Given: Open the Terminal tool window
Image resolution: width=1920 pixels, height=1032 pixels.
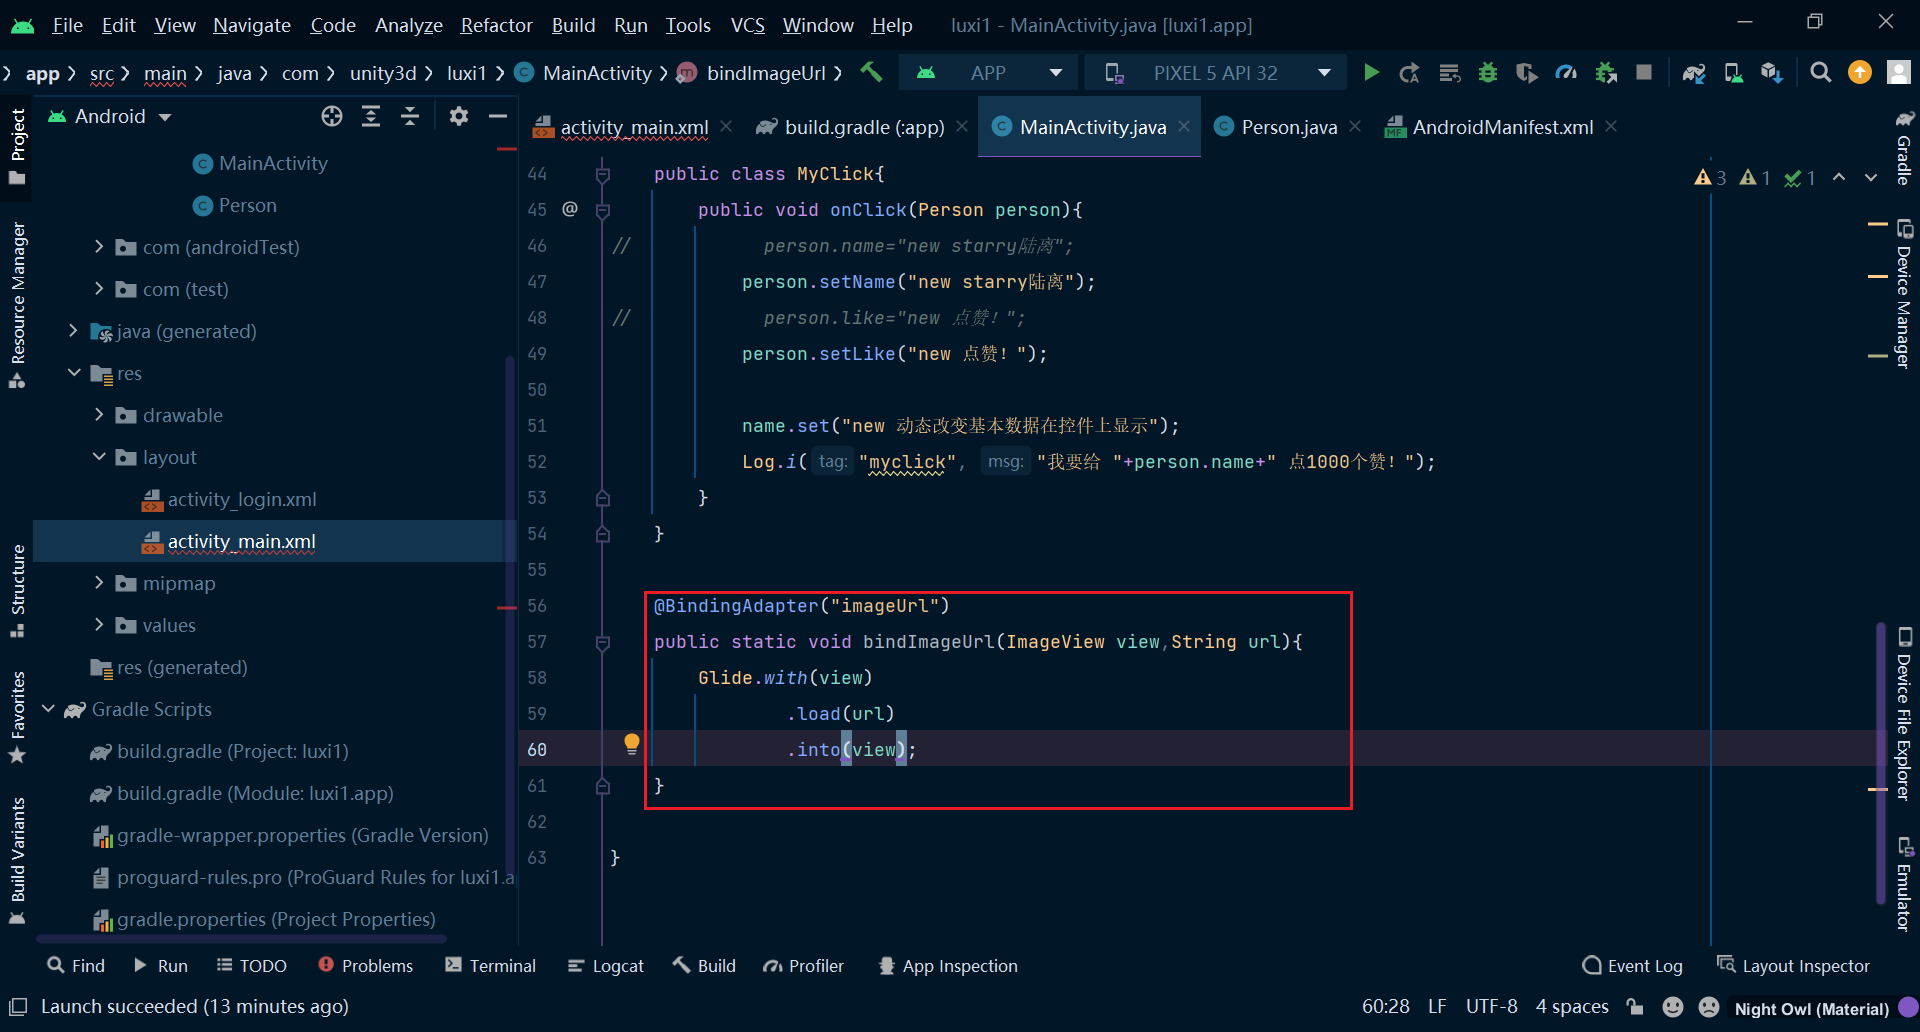Looking at the screenshot, I should point(491,966).
